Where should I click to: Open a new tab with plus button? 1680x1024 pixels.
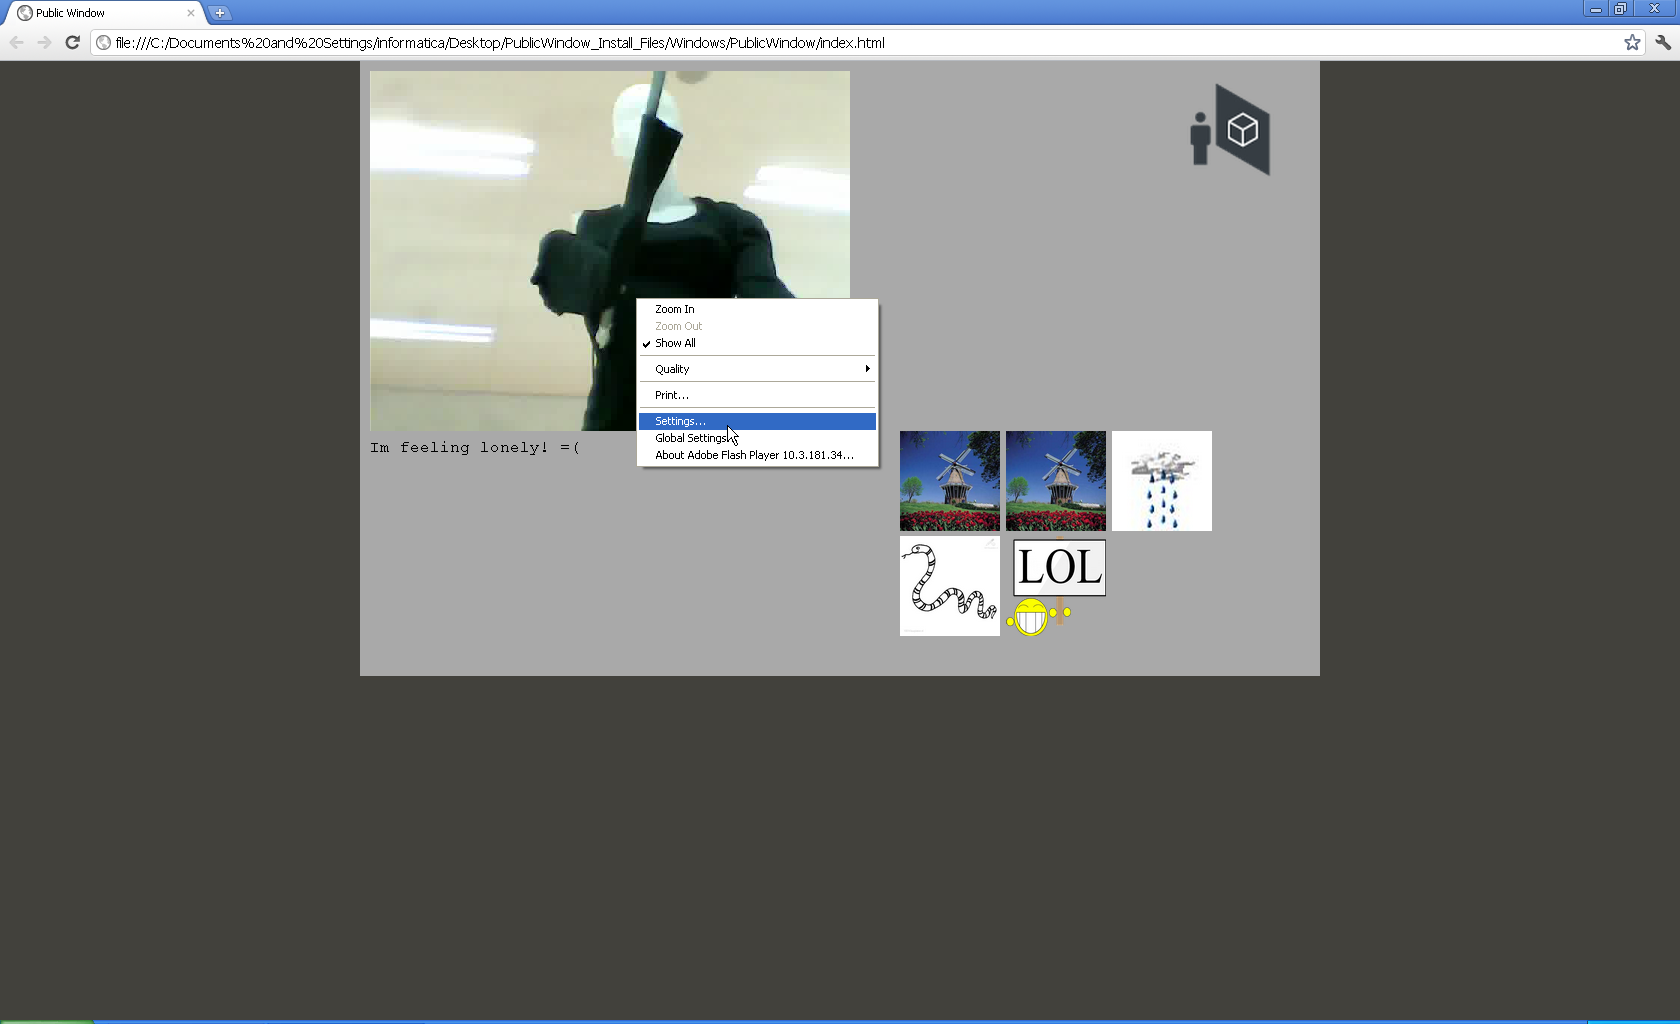click(220, 13)
